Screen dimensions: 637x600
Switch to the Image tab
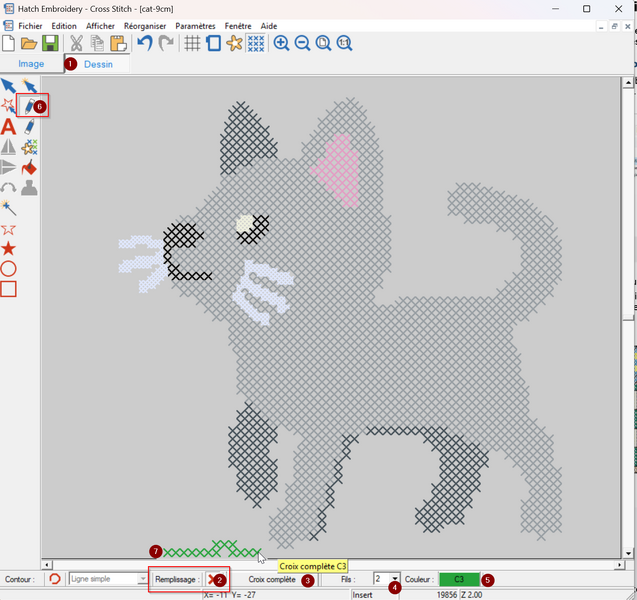(31, 64)
